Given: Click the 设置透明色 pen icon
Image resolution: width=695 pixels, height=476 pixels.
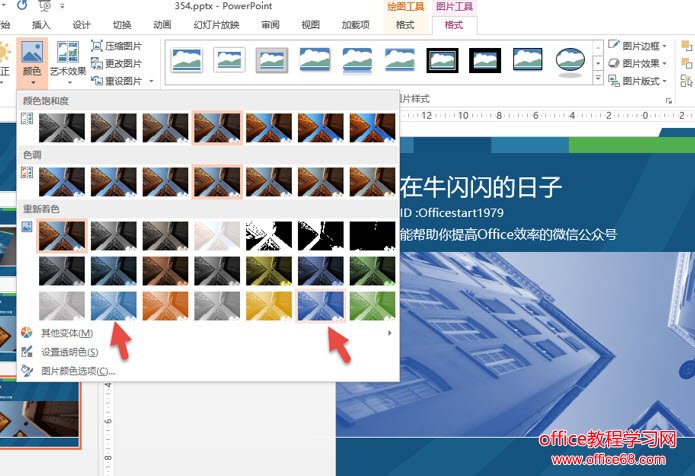Looking at the screenshot, I should tap(27, 352).
